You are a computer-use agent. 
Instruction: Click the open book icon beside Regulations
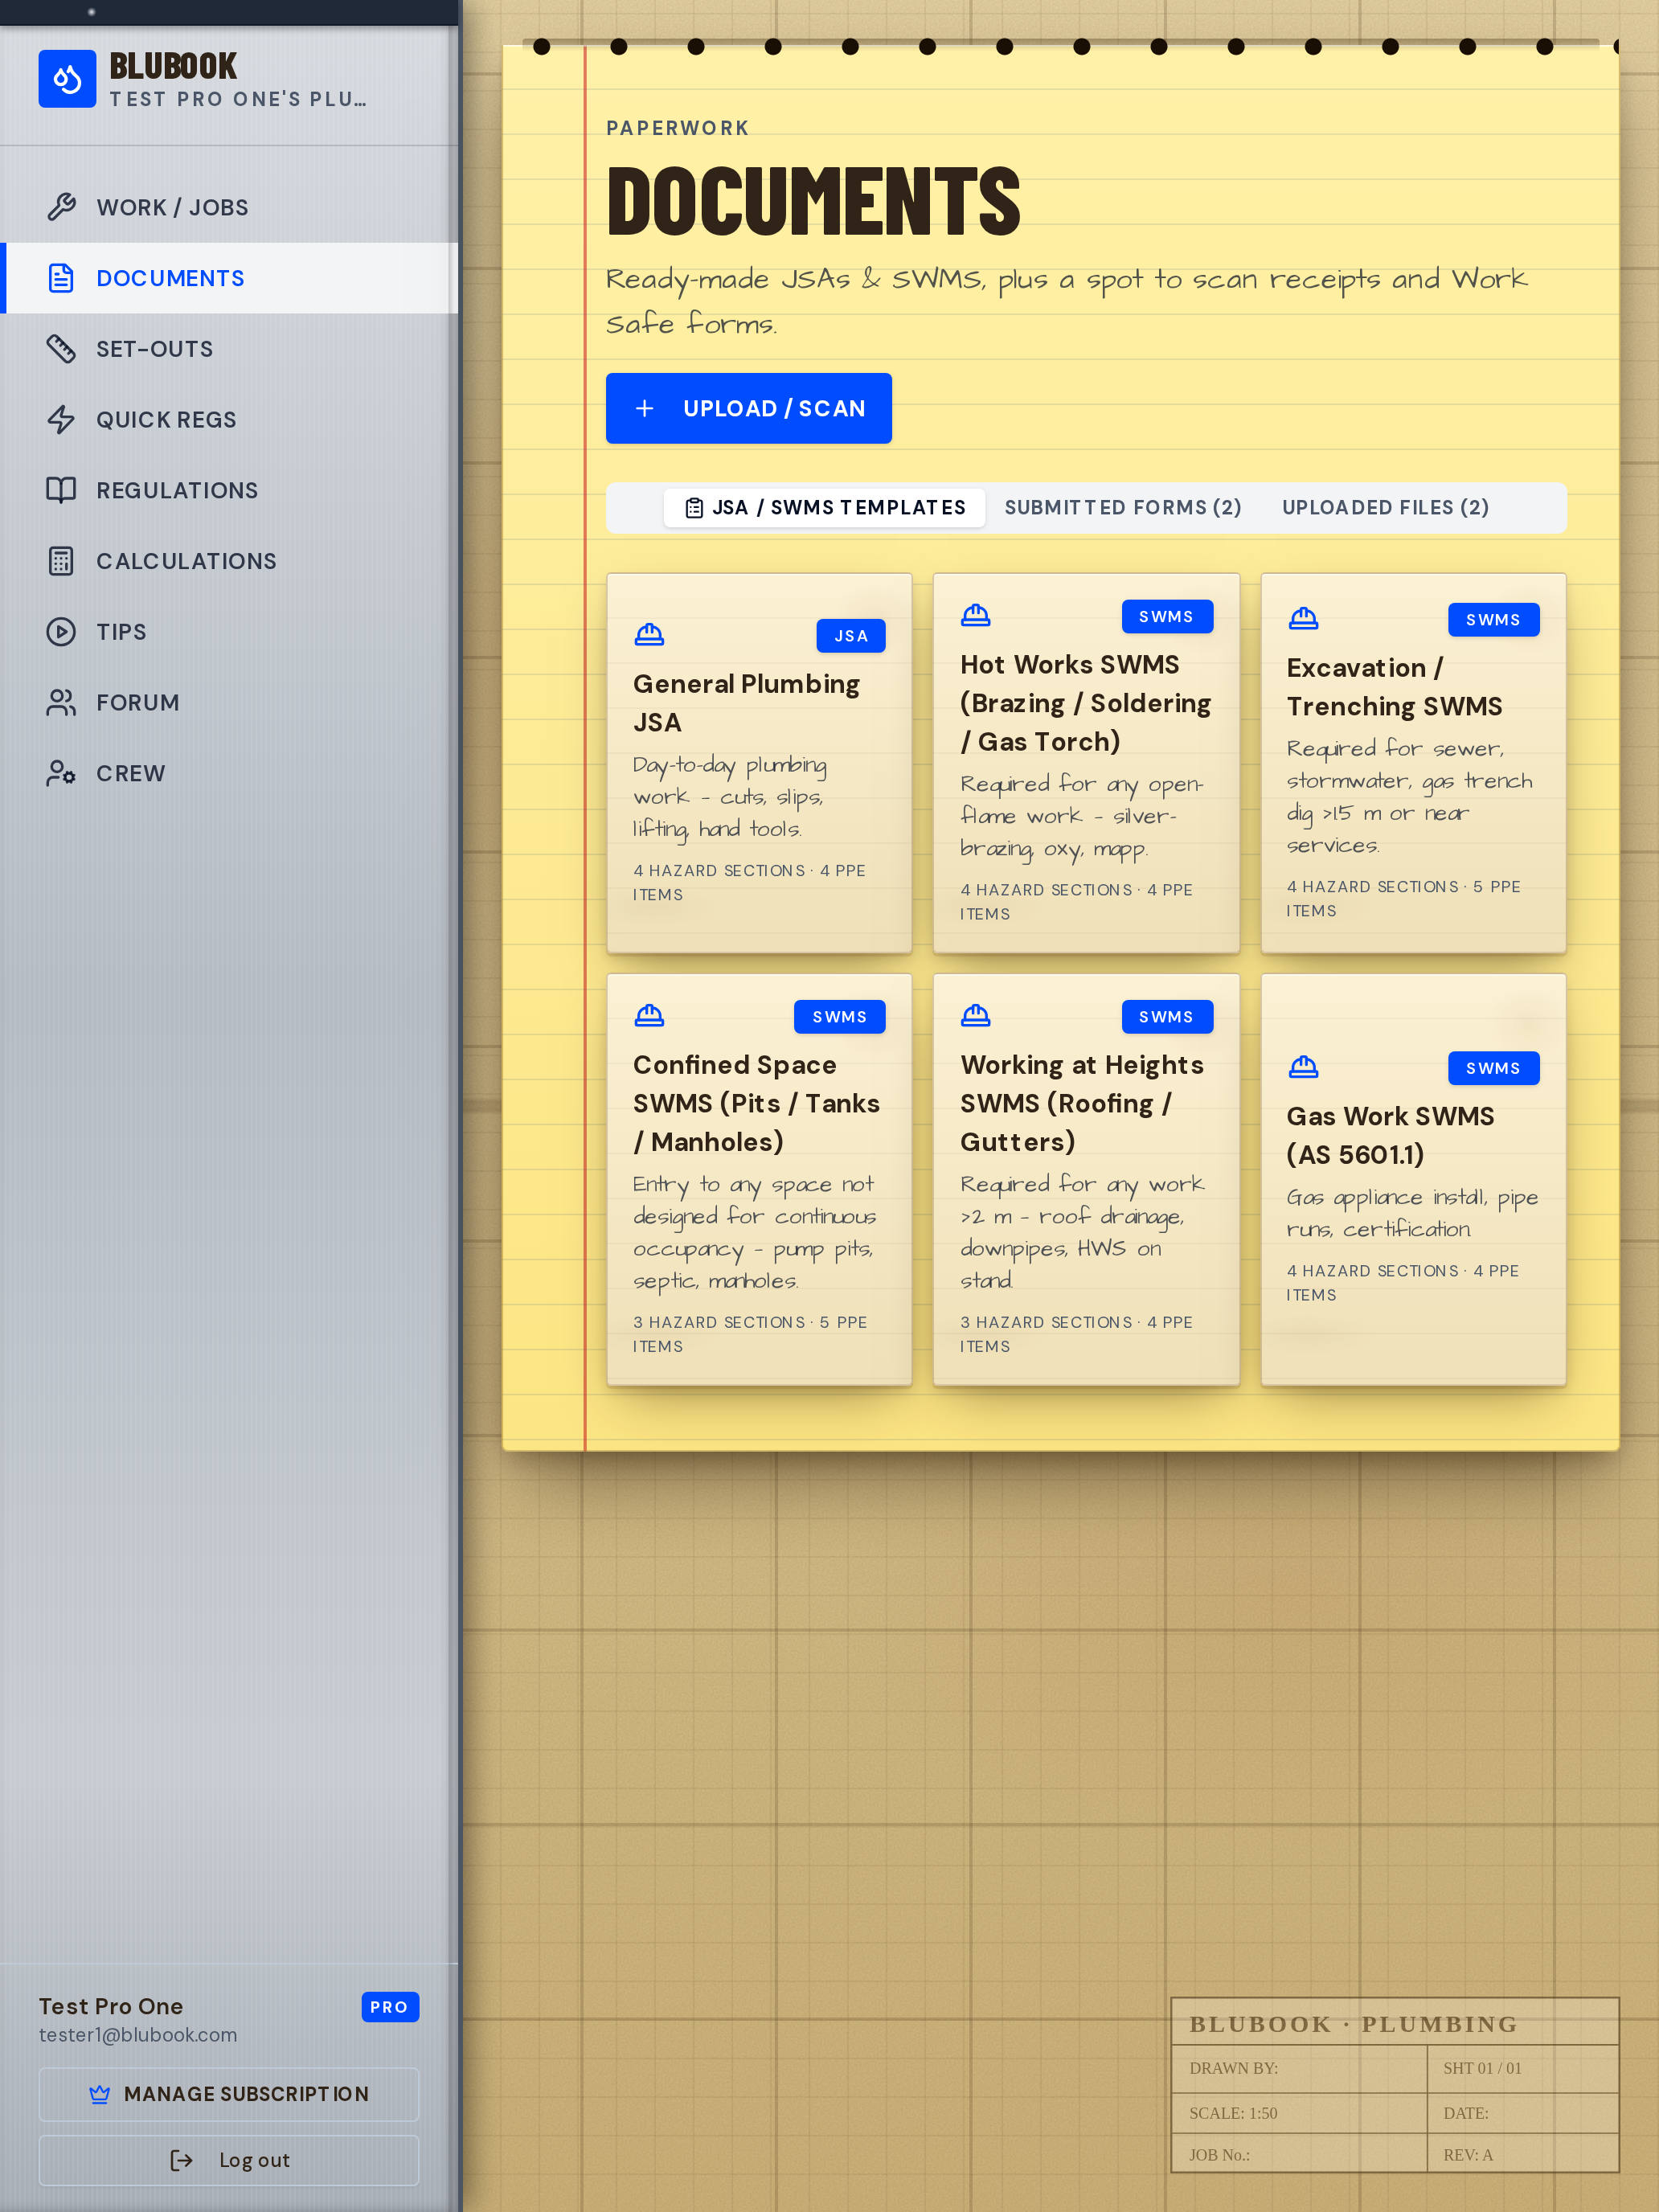click(x=61, y=490)
